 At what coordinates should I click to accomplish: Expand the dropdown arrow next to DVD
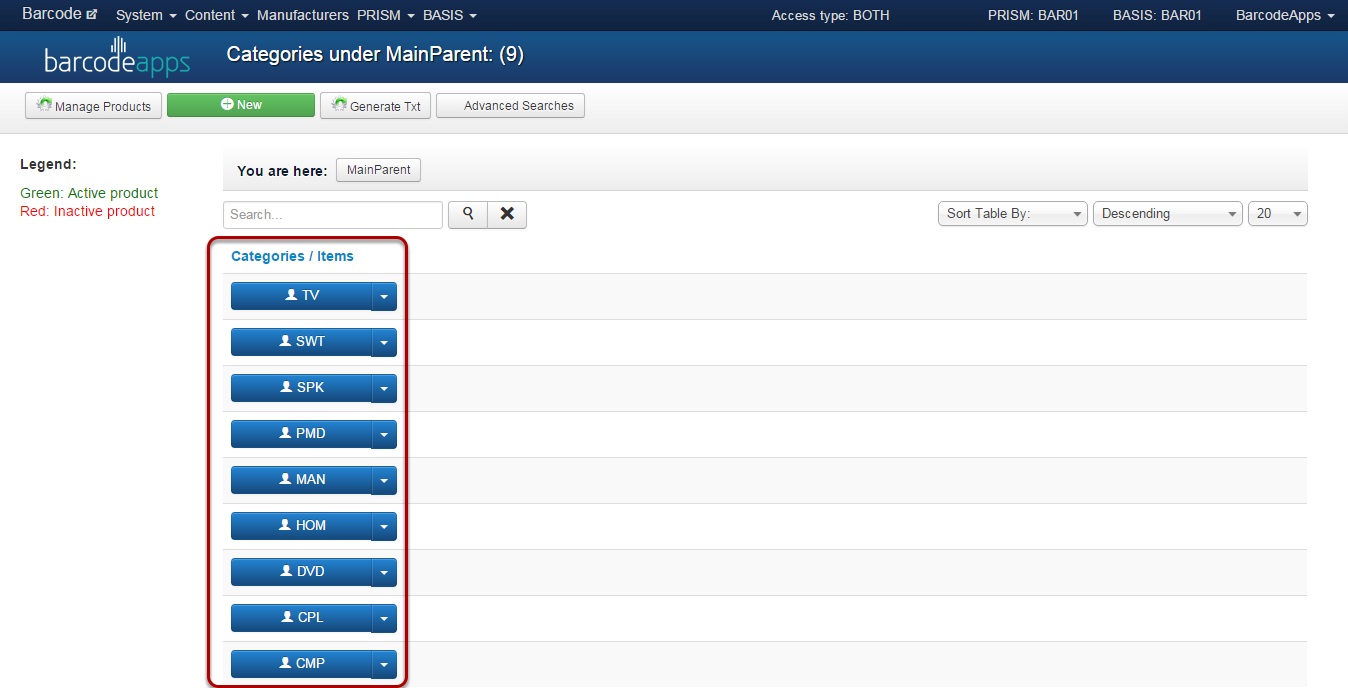click(384, 572)
